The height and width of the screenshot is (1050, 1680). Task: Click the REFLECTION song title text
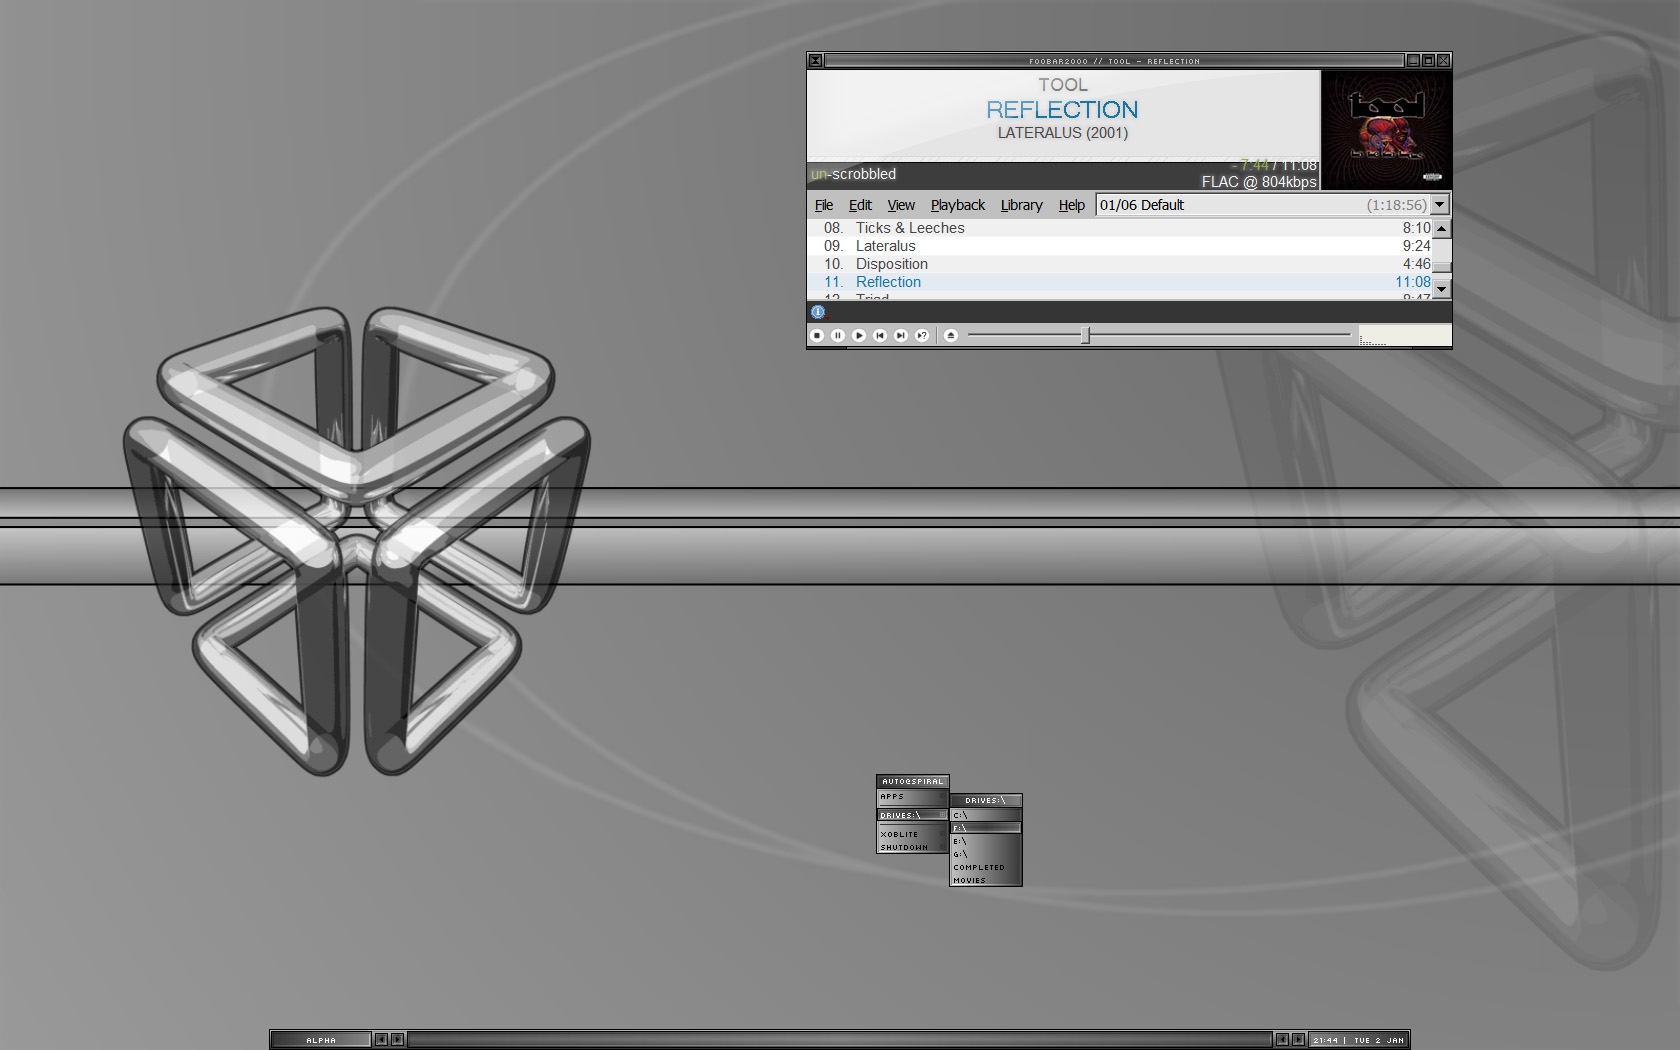1062,110
